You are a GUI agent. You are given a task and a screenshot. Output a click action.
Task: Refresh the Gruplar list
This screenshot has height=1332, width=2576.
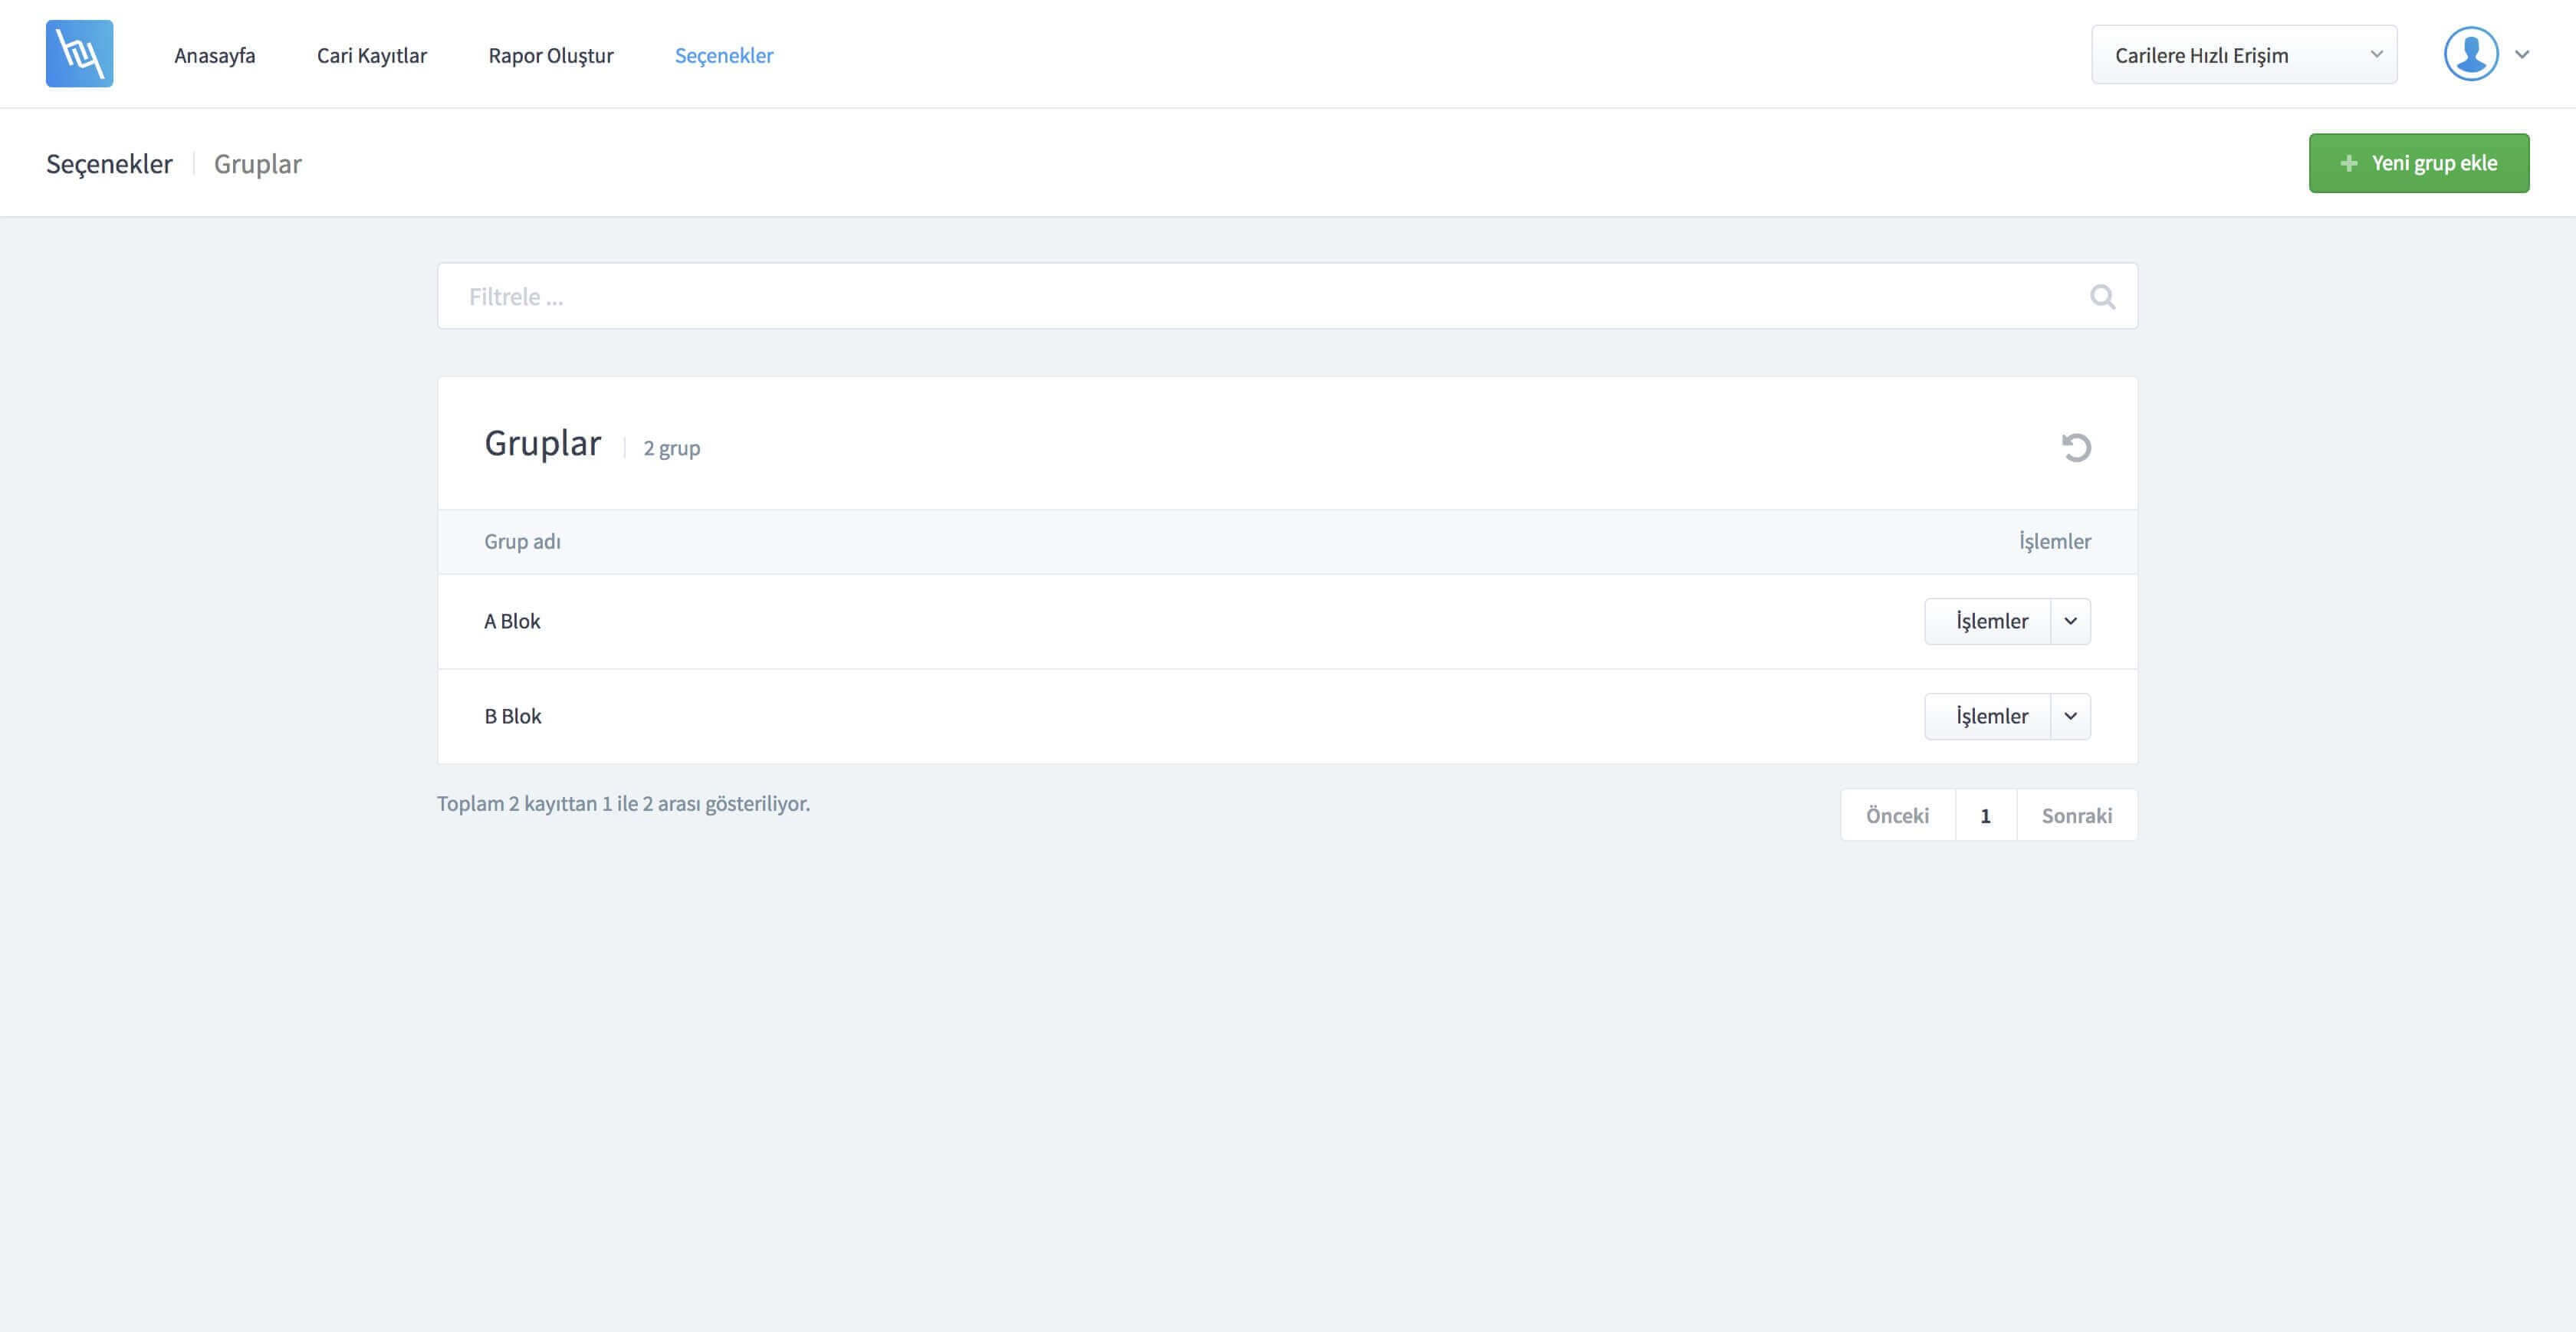[x=2076, y=447]
